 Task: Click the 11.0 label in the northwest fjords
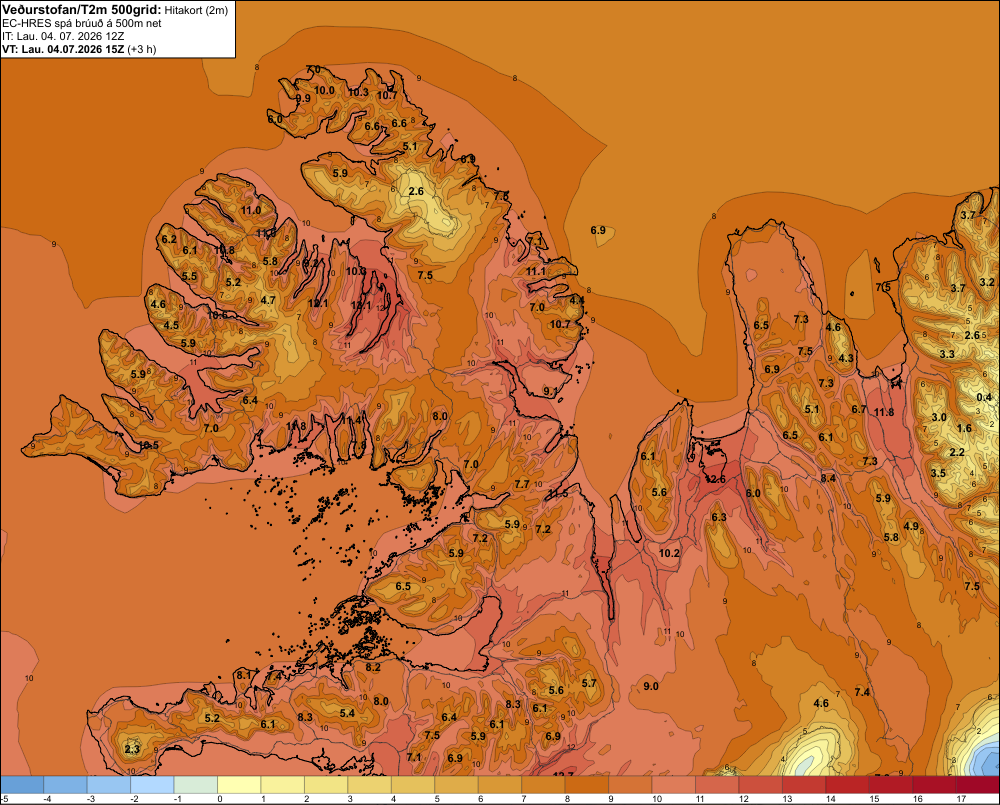tap(251, 210)
